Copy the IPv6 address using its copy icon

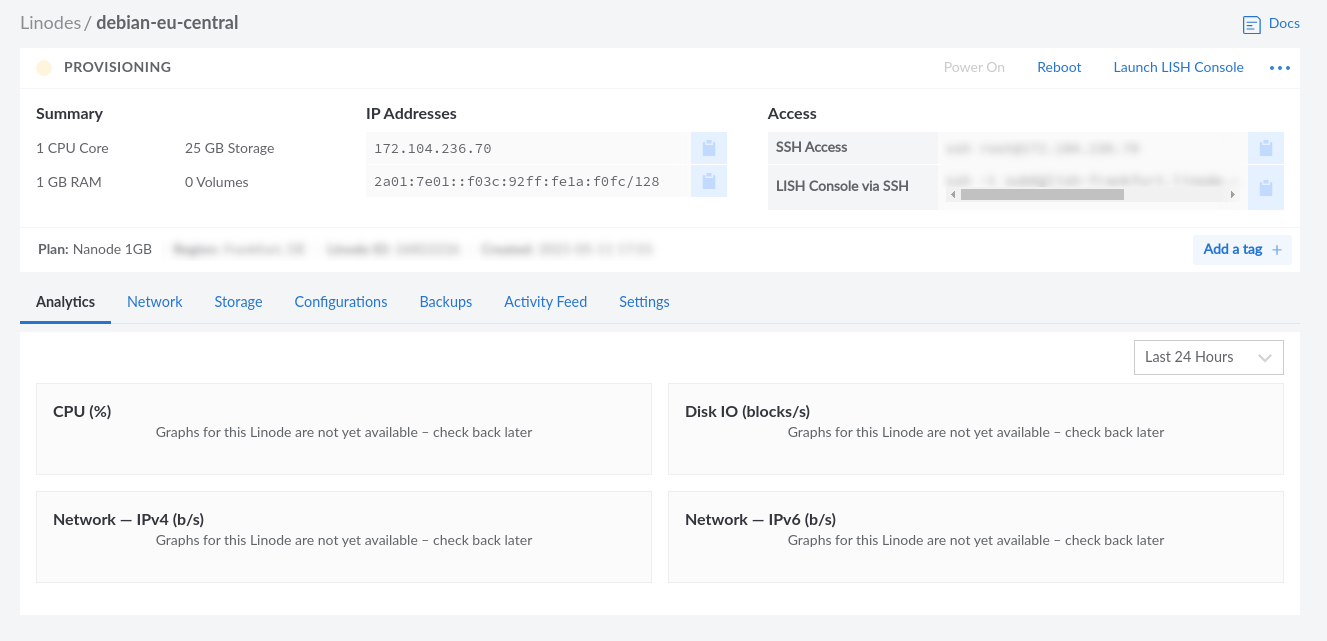tap(708, 181)
